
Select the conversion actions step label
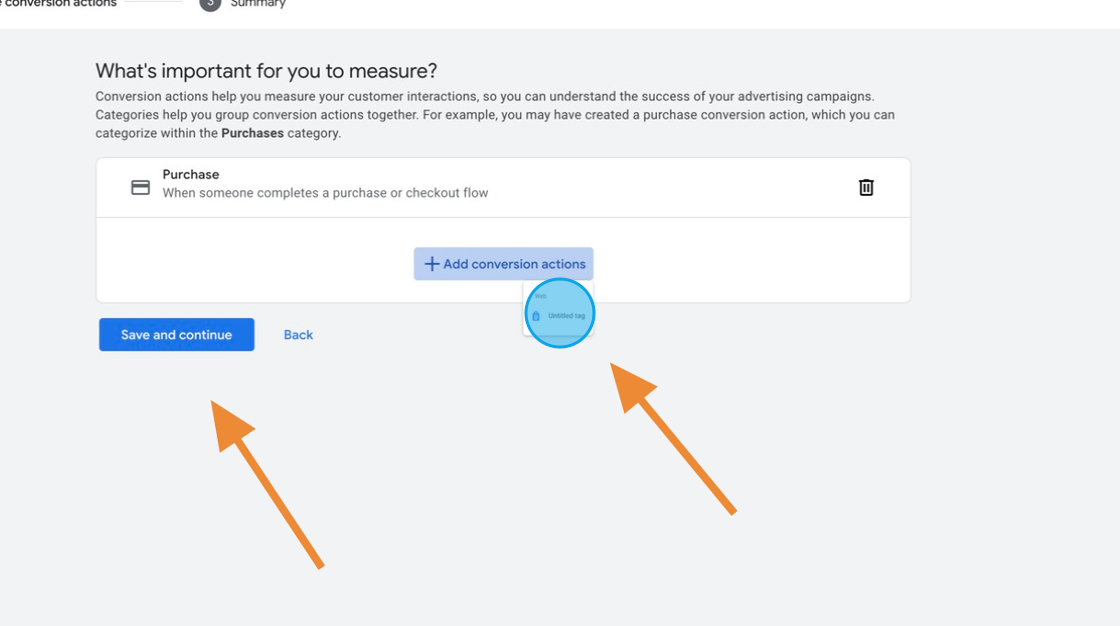click(x=60, y=4)
